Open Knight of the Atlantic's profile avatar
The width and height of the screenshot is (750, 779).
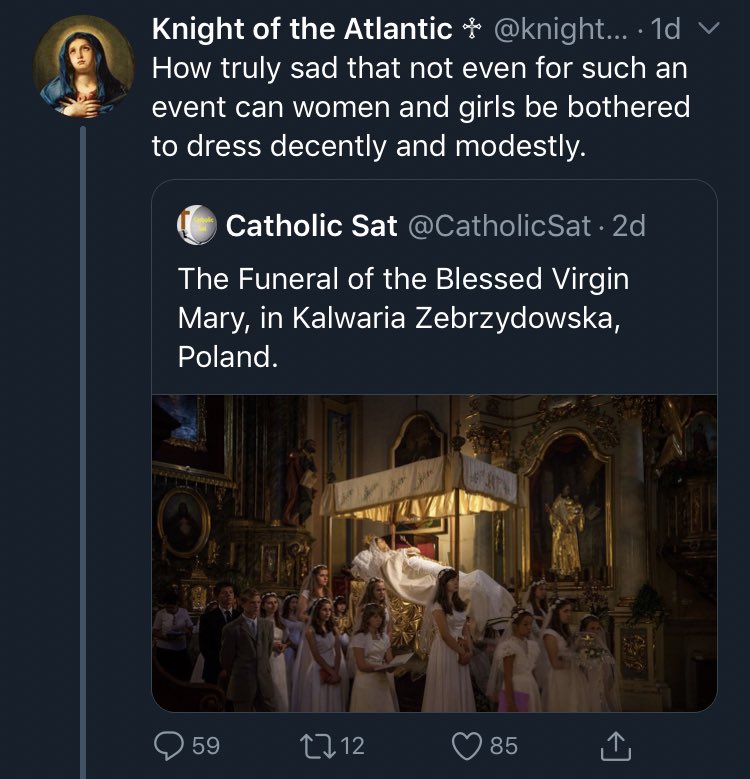[x=83, y=66]
